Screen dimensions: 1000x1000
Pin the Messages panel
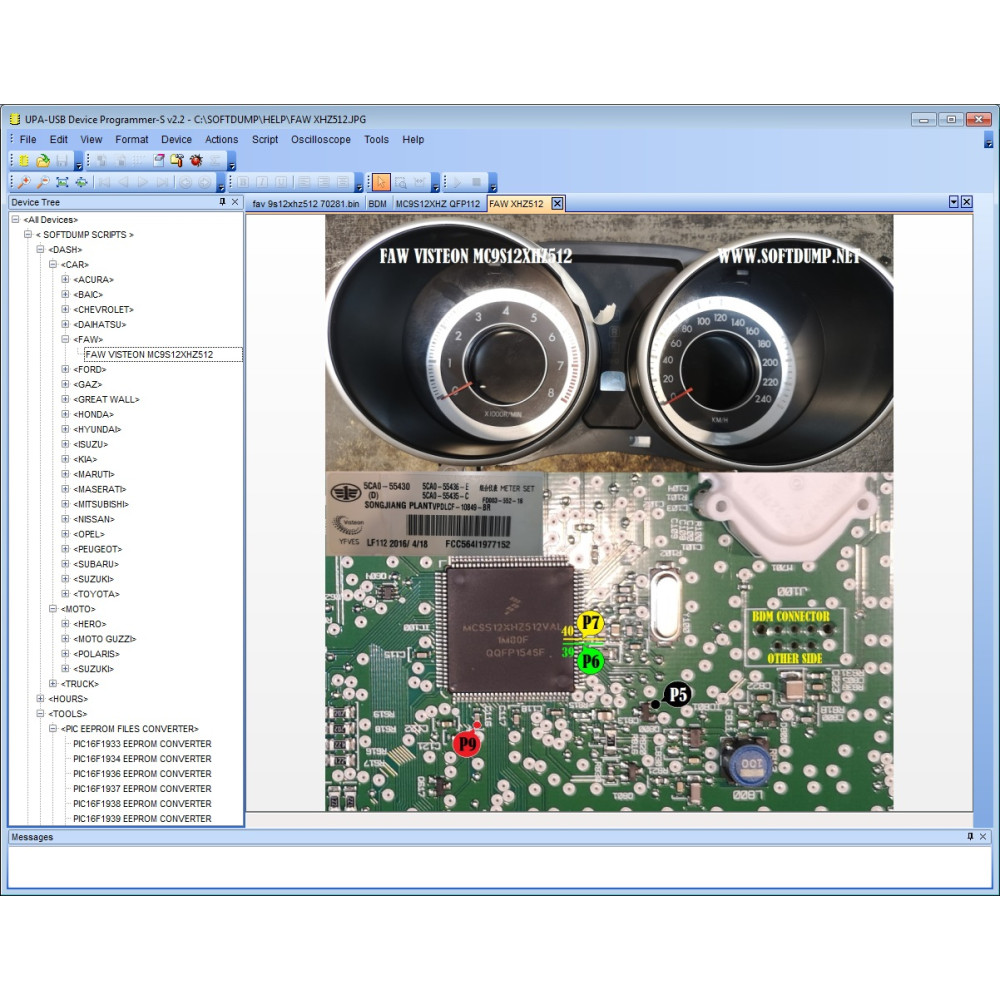(x=970, y=837)
